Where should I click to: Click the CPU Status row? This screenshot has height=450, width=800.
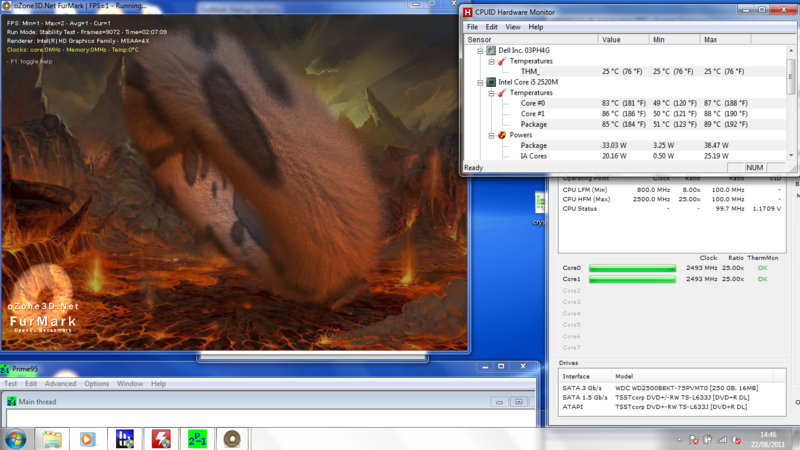(671, 209)
